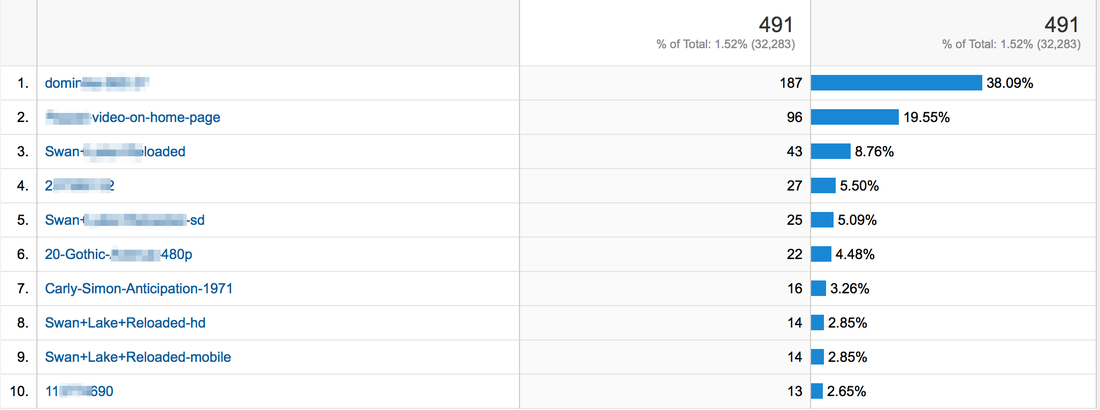Image resolution: width=1100 pixels, height=410 pixels.
Task: Click the 8.76% blue bar
Action: [x=831, y=152]
